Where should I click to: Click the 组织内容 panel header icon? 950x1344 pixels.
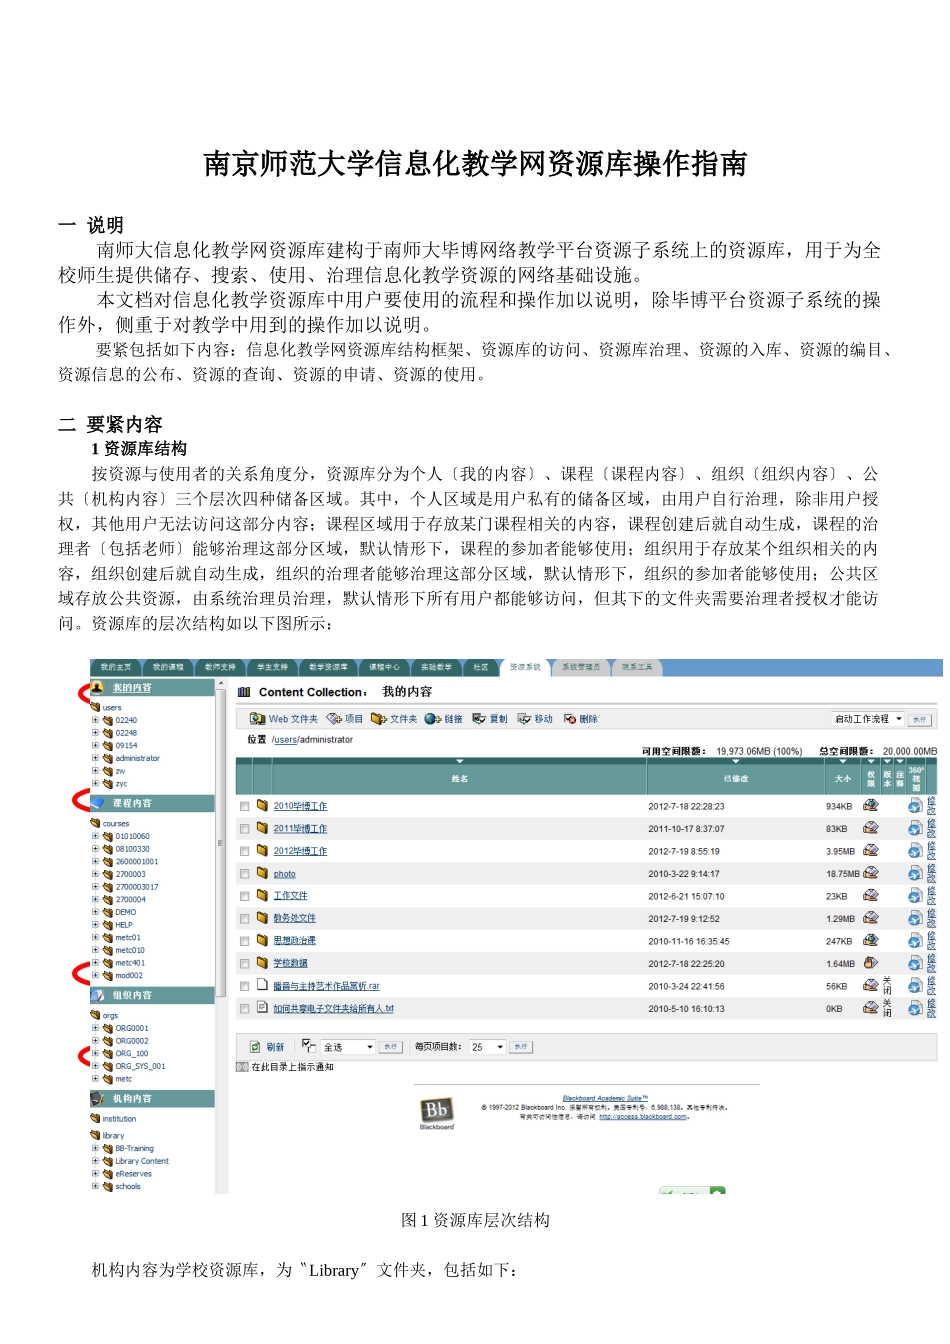pyautogui.click(x=98, y=996)
